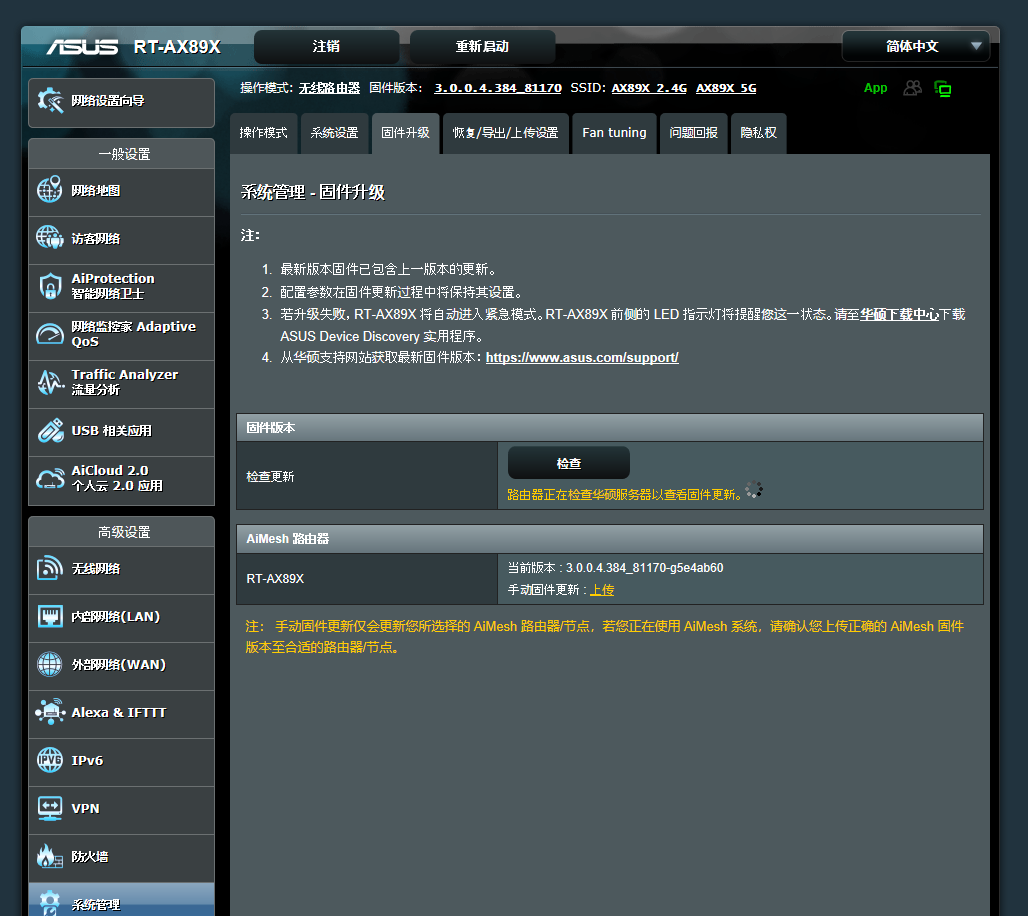Select the 固件升级 tab
The width and height of the screenshot is (1028, 916).
(x=405, y=133)
